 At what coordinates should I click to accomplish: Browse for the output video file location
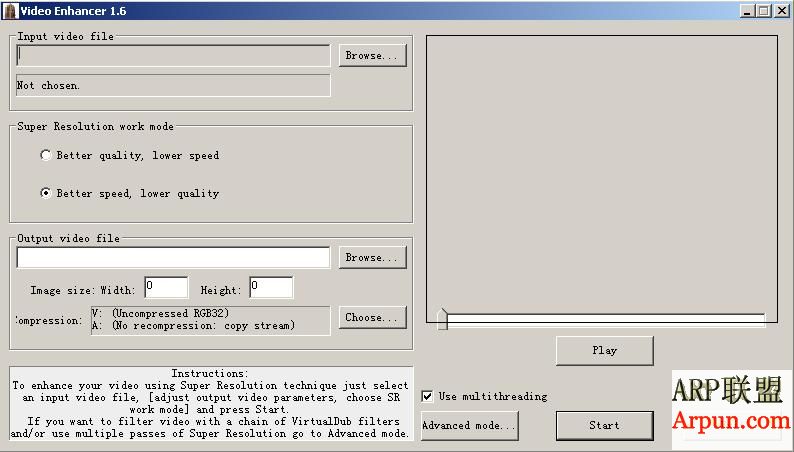[373, 258]
